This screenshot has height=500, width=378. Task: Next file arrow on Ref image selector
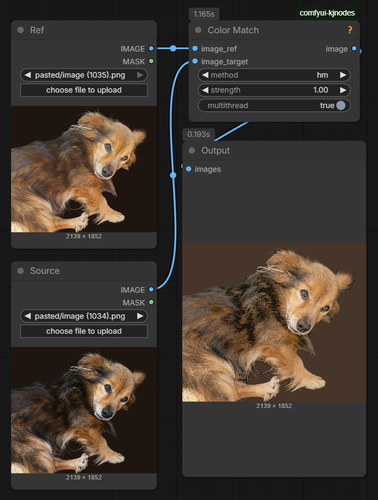[x=140, y=75]
